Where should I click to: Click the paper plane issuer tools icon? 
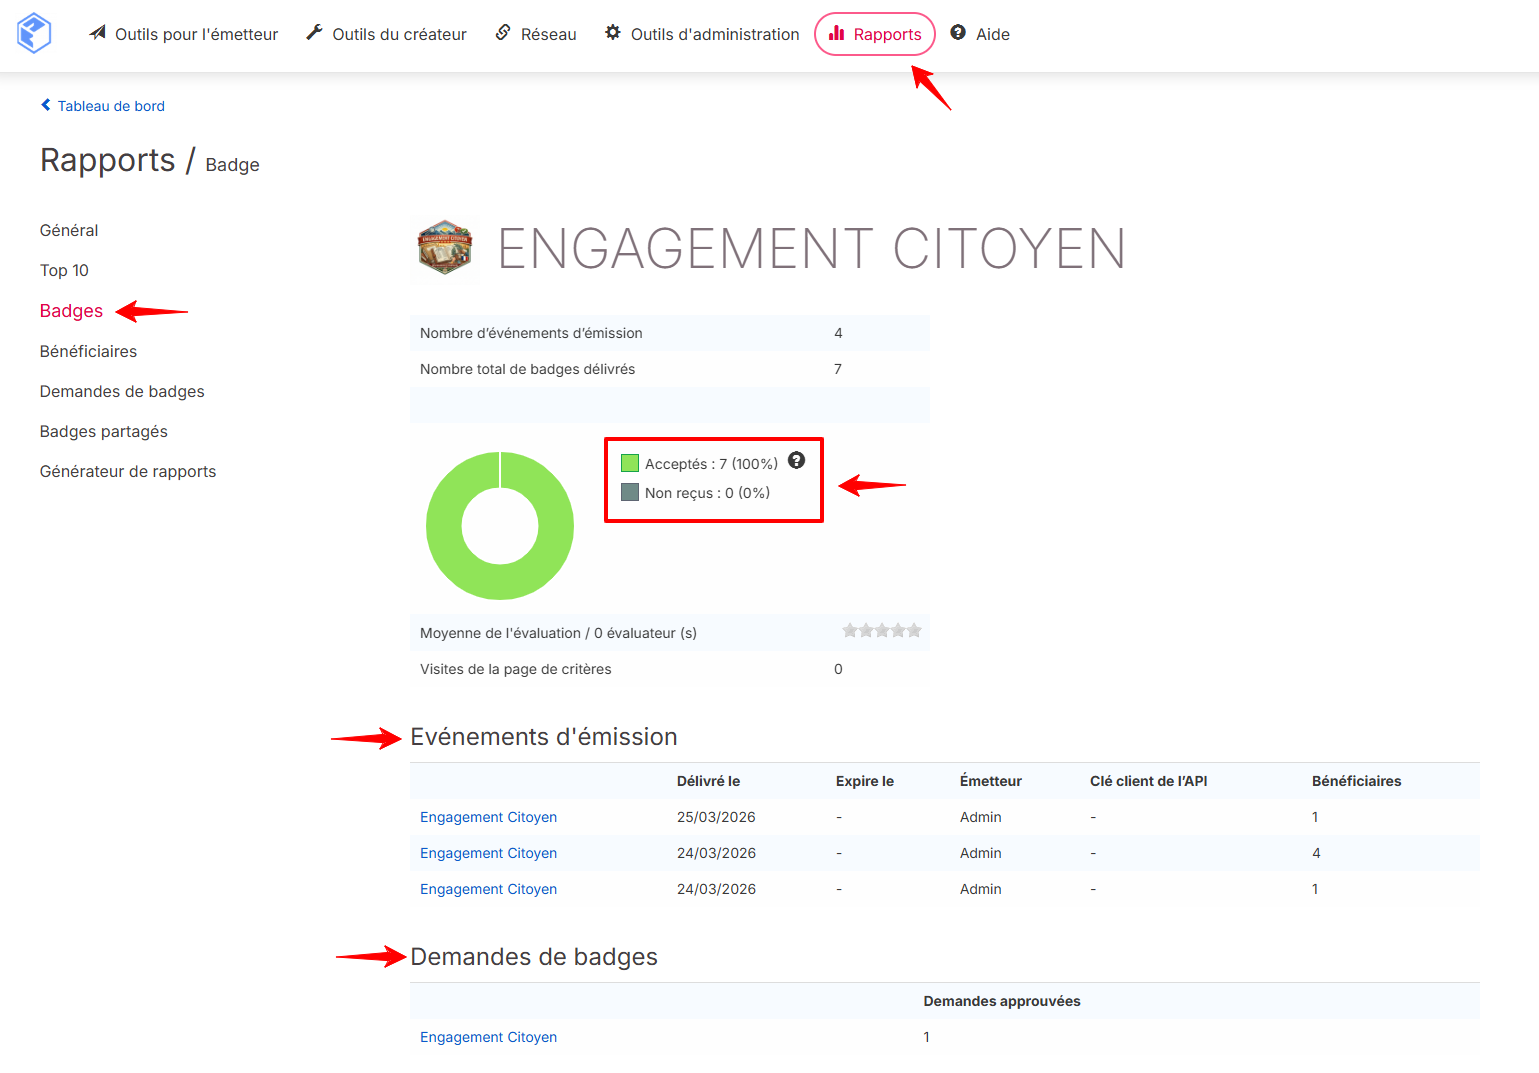point(97,33)
